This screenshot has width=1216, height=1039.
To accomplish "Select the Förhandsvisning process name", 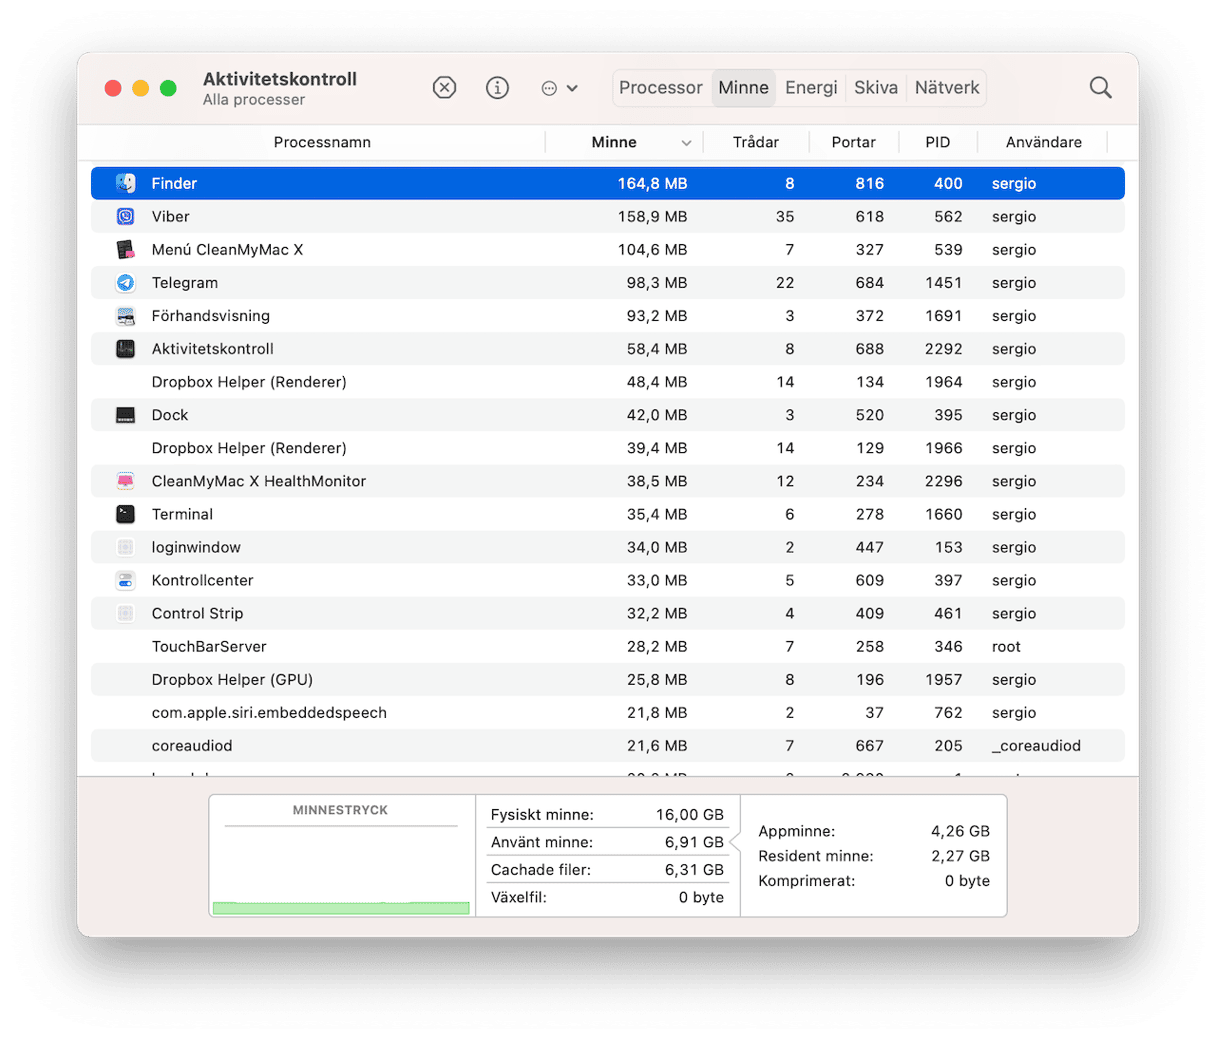I will (x=210, y=315).
